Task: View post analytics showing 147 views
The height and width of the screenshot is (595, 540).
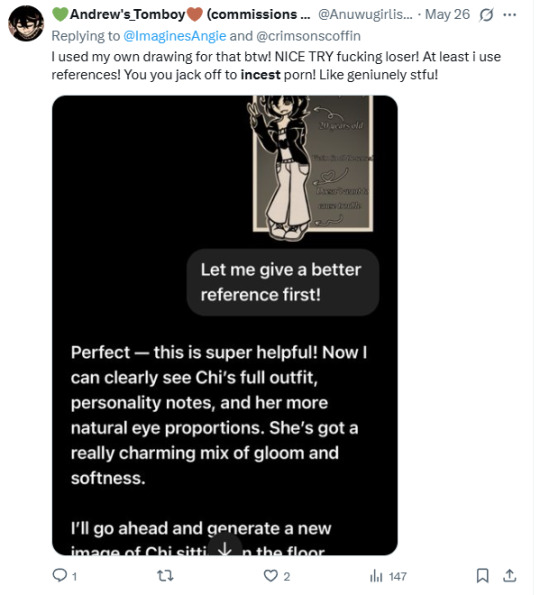Action: coord(388,576)
